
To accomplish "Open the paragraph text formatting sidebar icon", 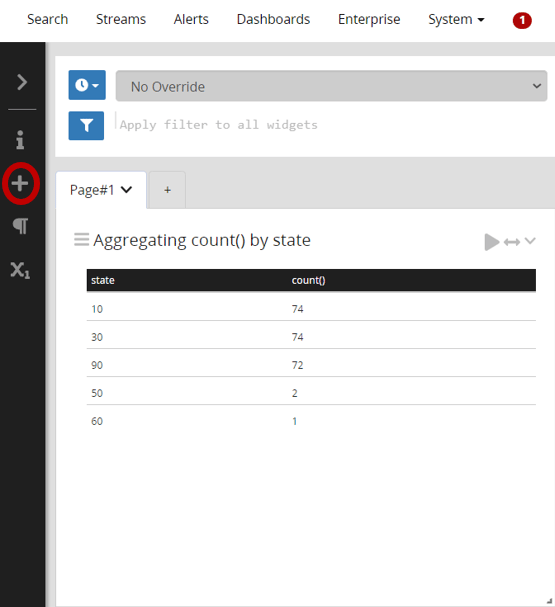I will click(x=20, y=226).
